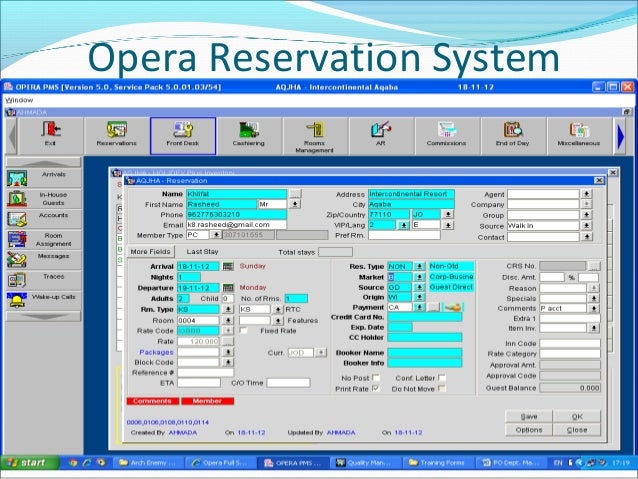638x479 pixels.
Task: Open the Member Type dropdown
Action: coord(216,235)
